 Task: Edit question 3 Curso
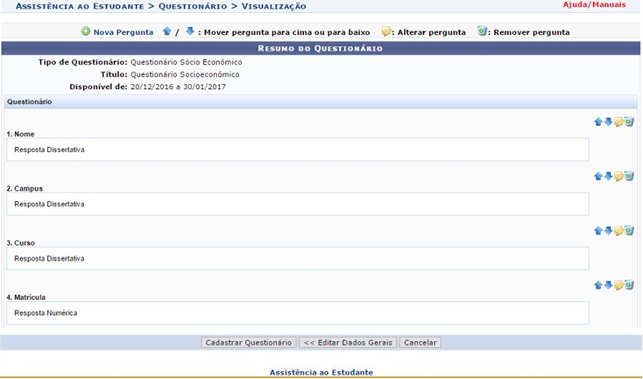tap(618, 231)
